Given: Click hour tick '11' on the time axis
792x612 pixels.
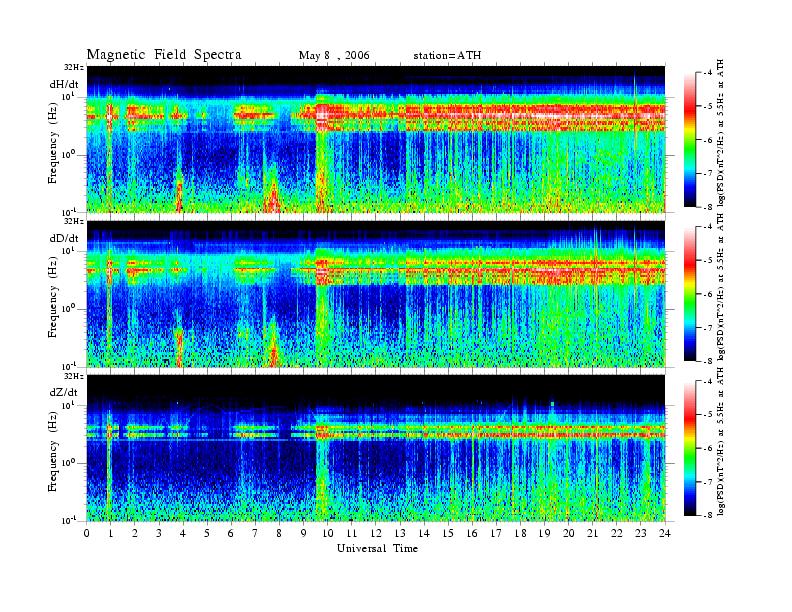Looking at the screenshot, I should (352, 534).
